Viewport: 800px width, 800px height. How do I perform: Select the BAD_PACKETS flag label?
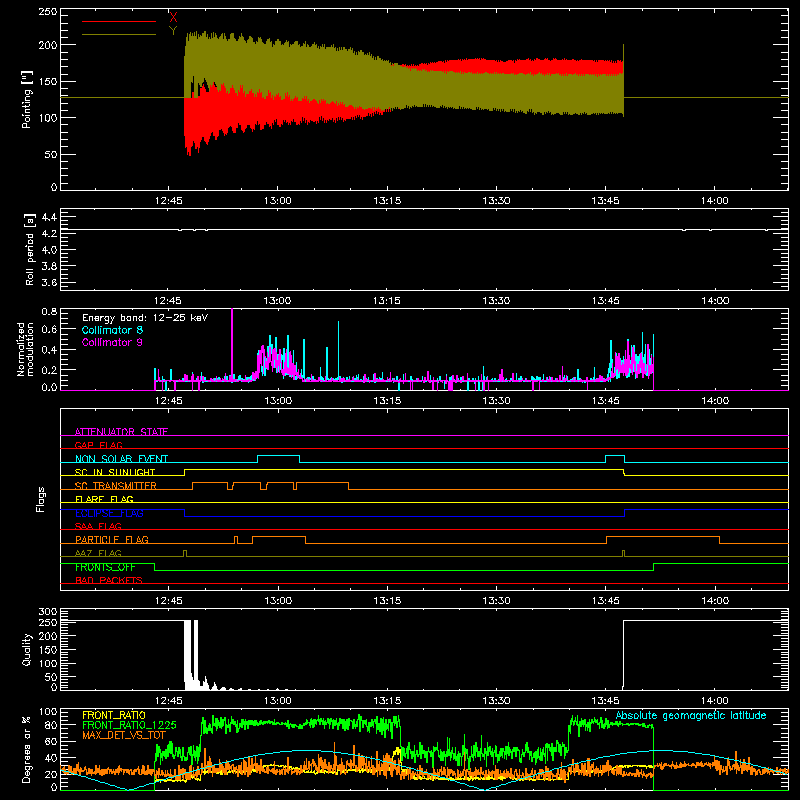click(x=109, y=580)
